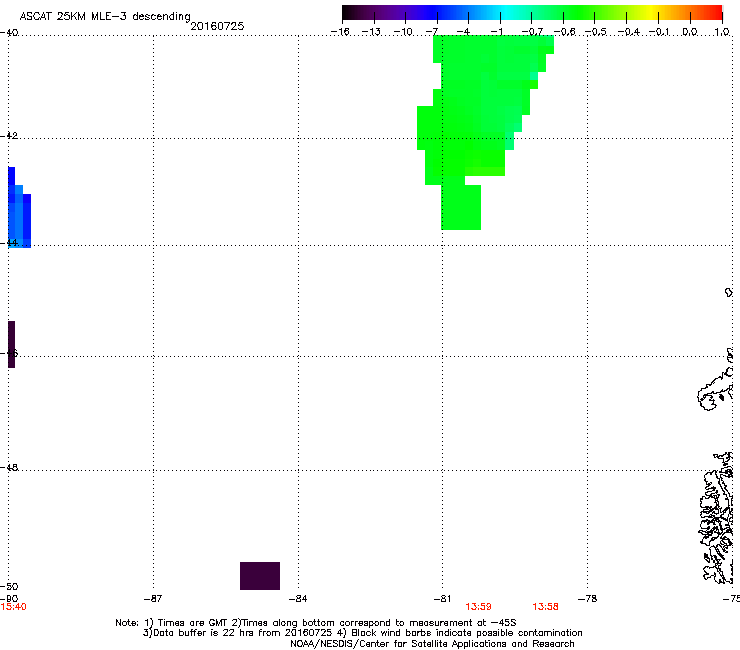The image size is (740, 650).
Task: Click the latitude label '-50'
Action: [9, 586]
